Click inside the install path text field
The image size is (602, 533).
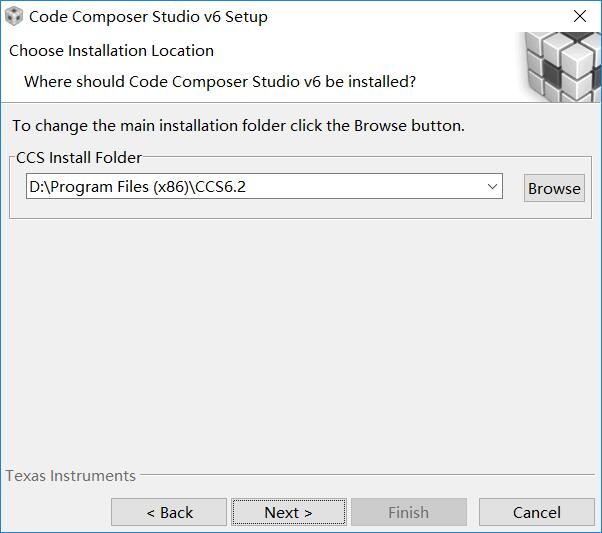coord(264,186)
